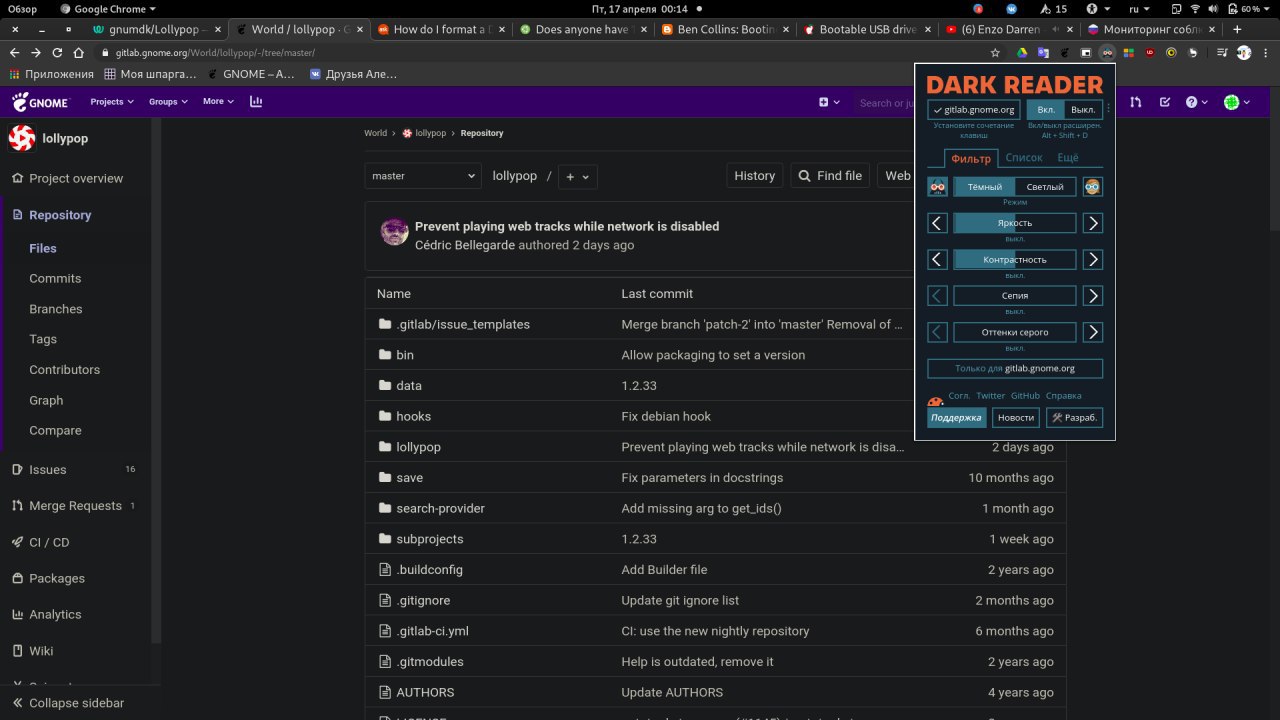
Task: Reload the page with the refresh icon
Action: click(x=57, y=52)
